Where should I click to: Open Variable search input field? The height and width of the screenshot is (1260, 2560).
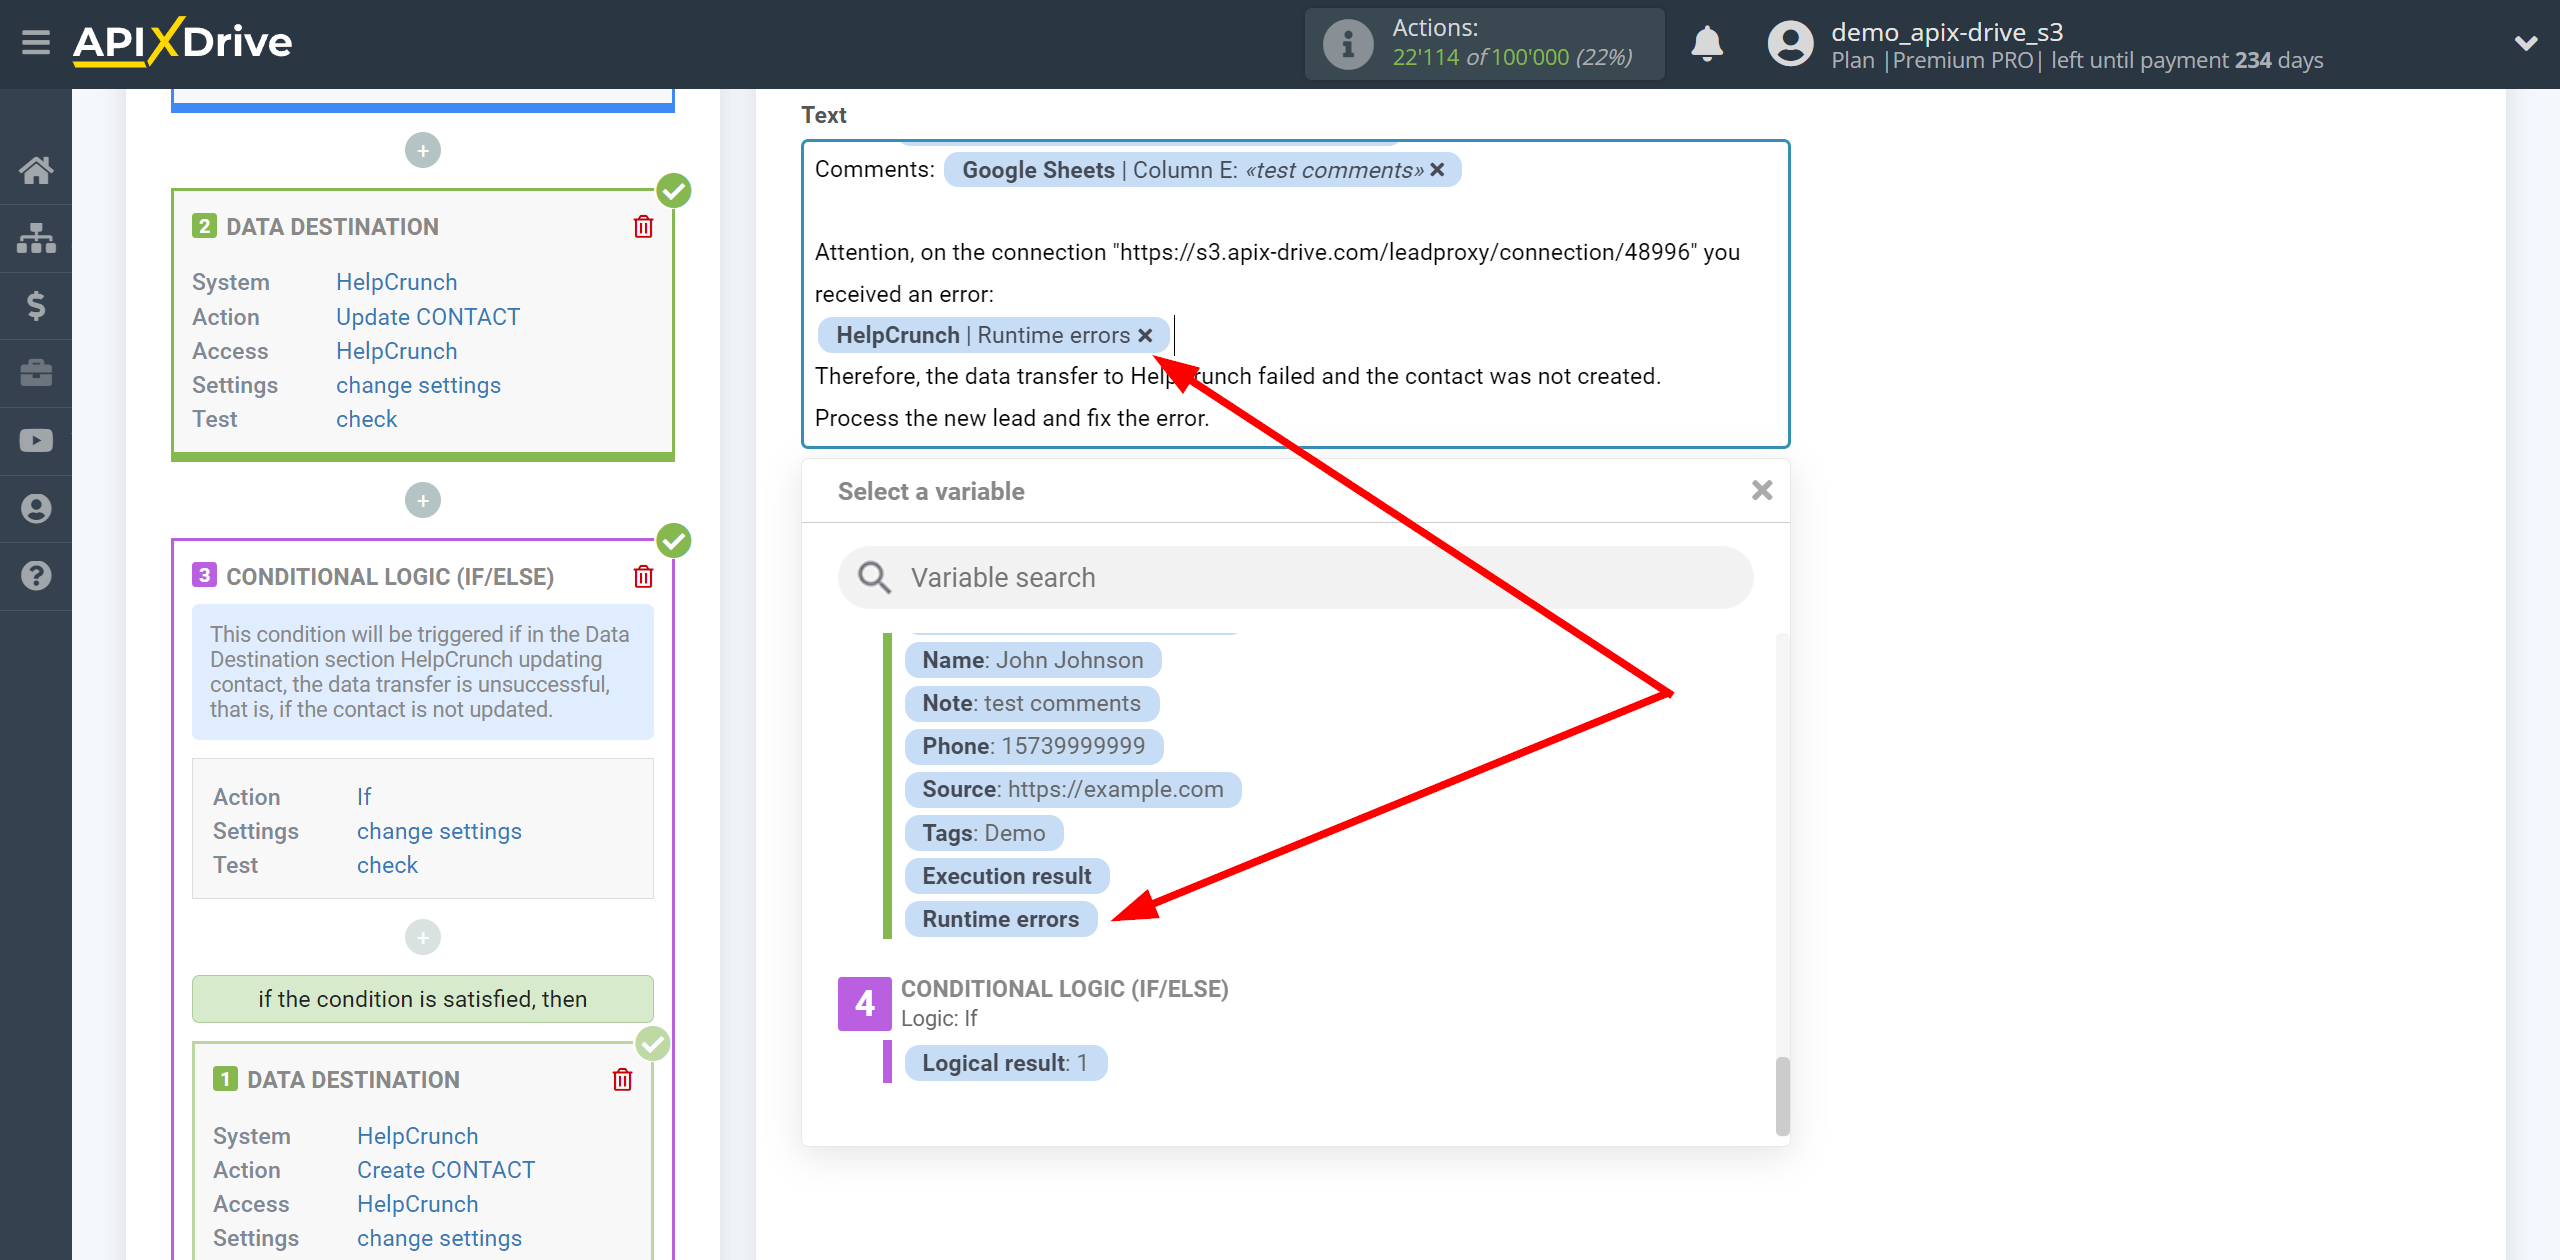pos(1293,576)
